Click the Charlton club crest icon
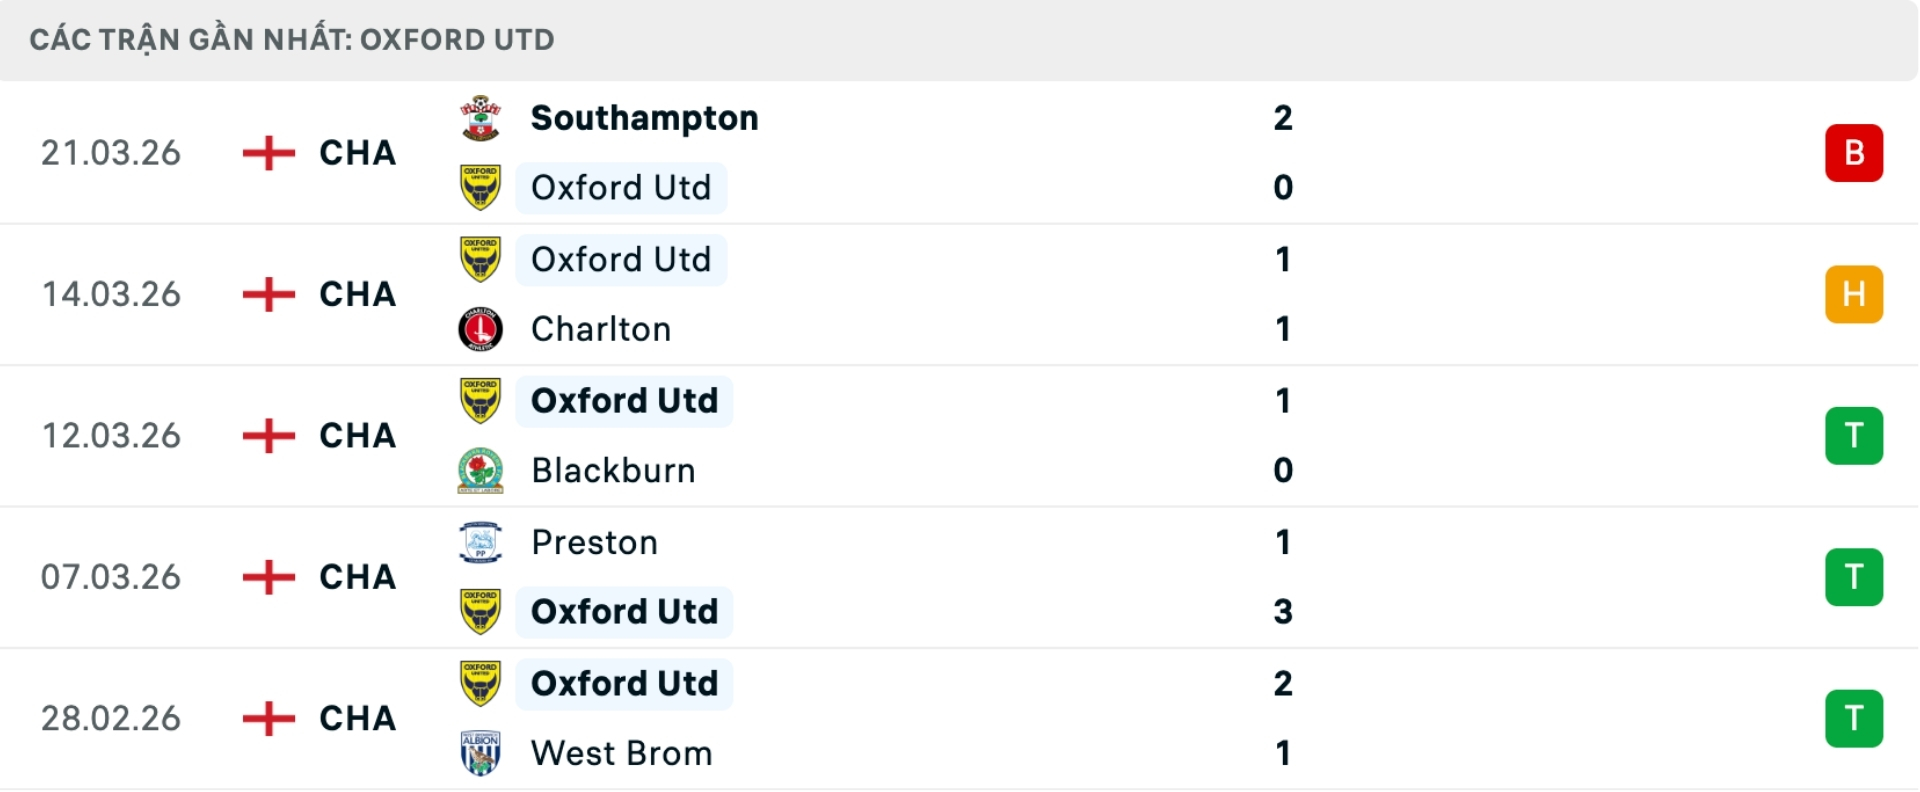This screenshot has height=792, width=1920. [x=480, y=329]
